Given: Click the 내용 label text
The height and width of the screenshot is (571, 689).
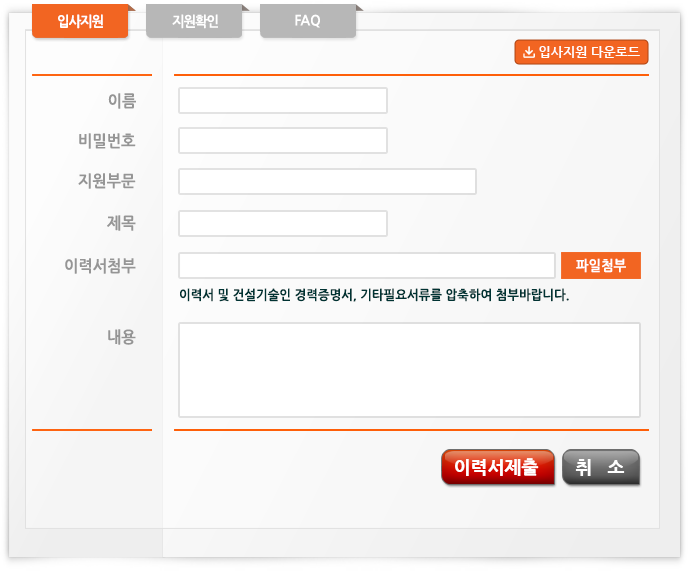Looking at the screenshot, I should 121,337.
